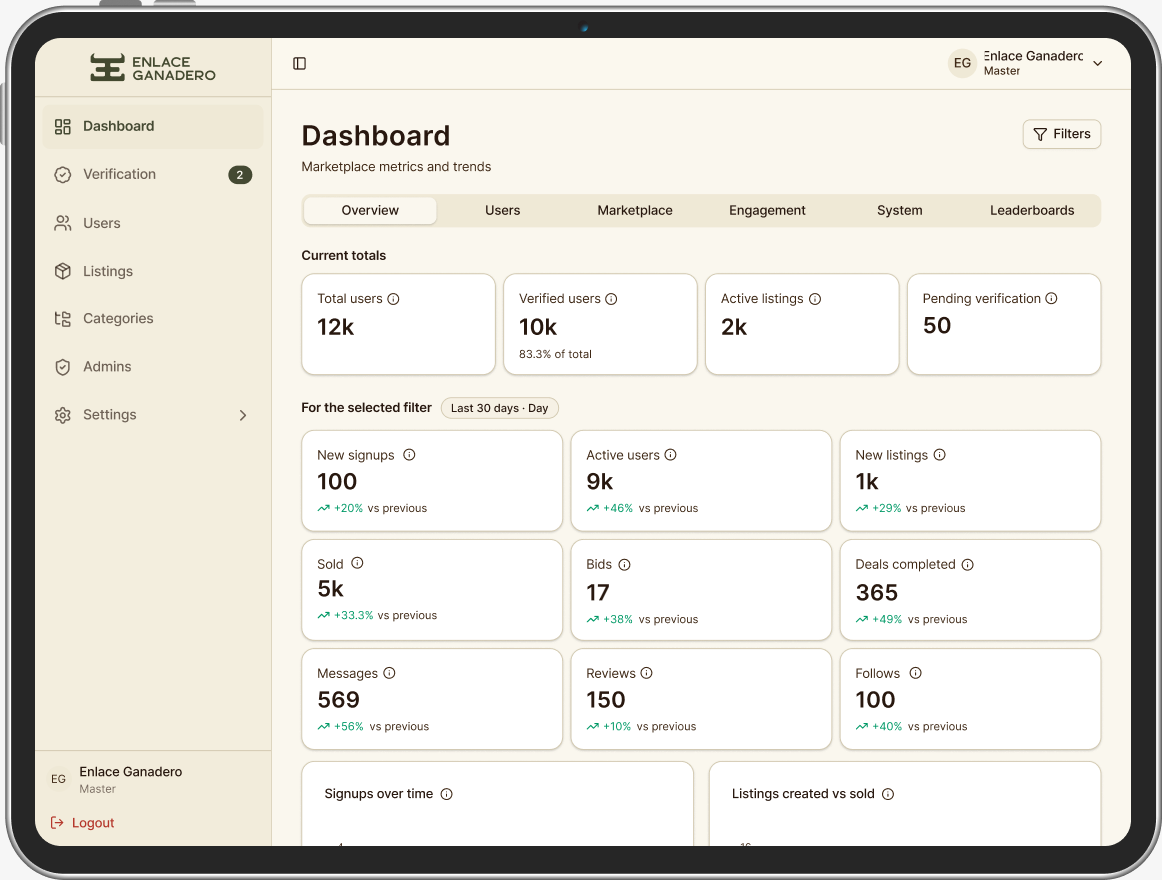1162x880 pixels.
Task: Click the EG avatar in top bar
Action: point(963,63)
